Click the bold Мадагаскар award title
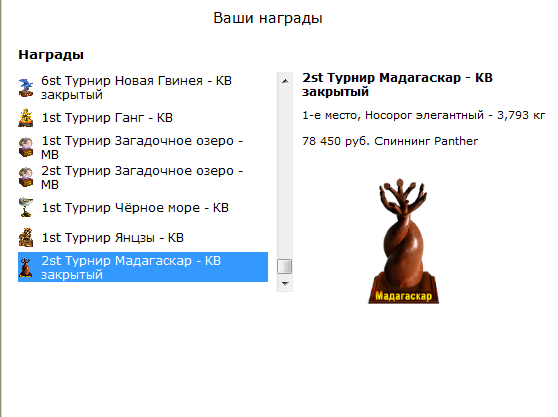Viewport: 558px width, 417px height. (x=397, y=85)
